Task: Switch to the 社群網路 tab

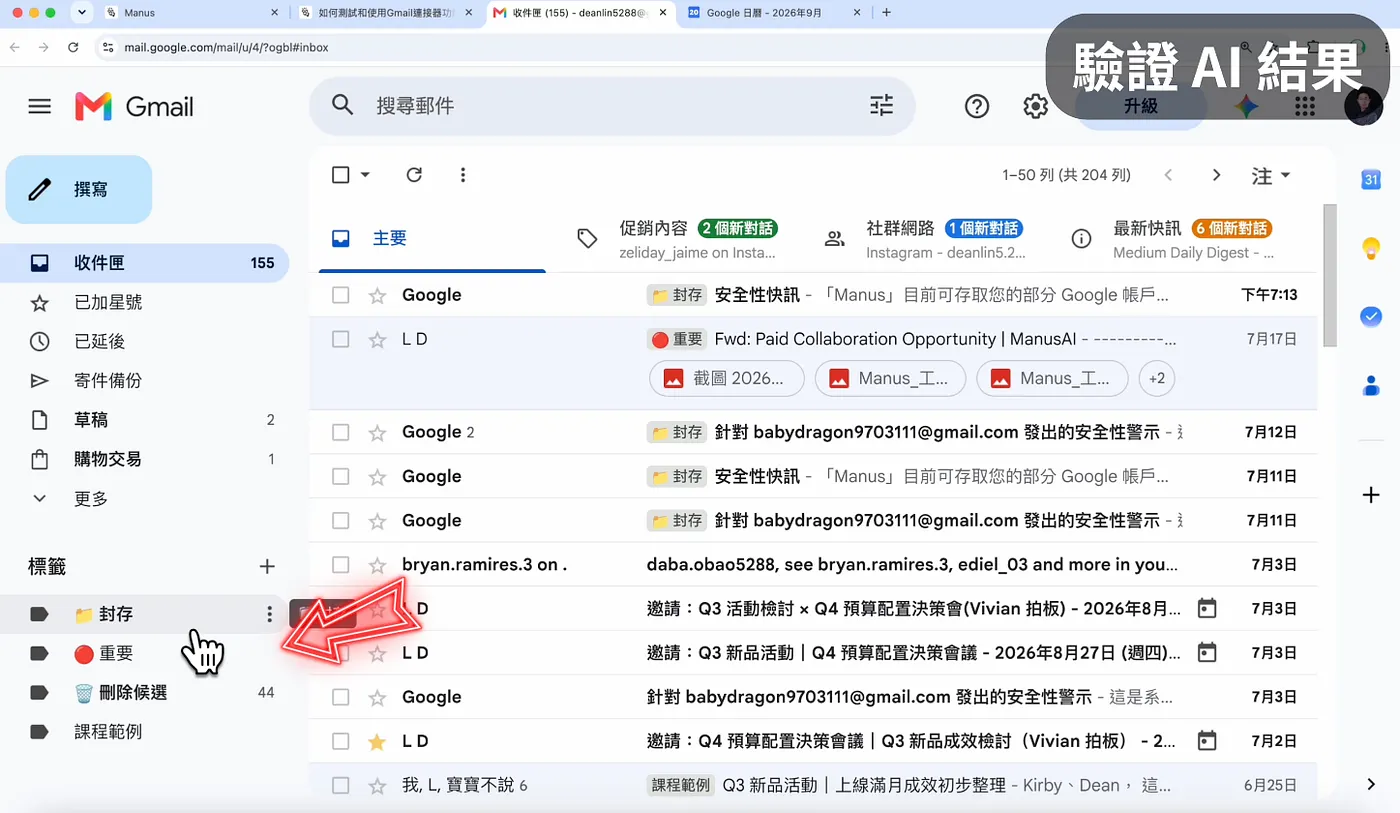Action: (925, 239)
